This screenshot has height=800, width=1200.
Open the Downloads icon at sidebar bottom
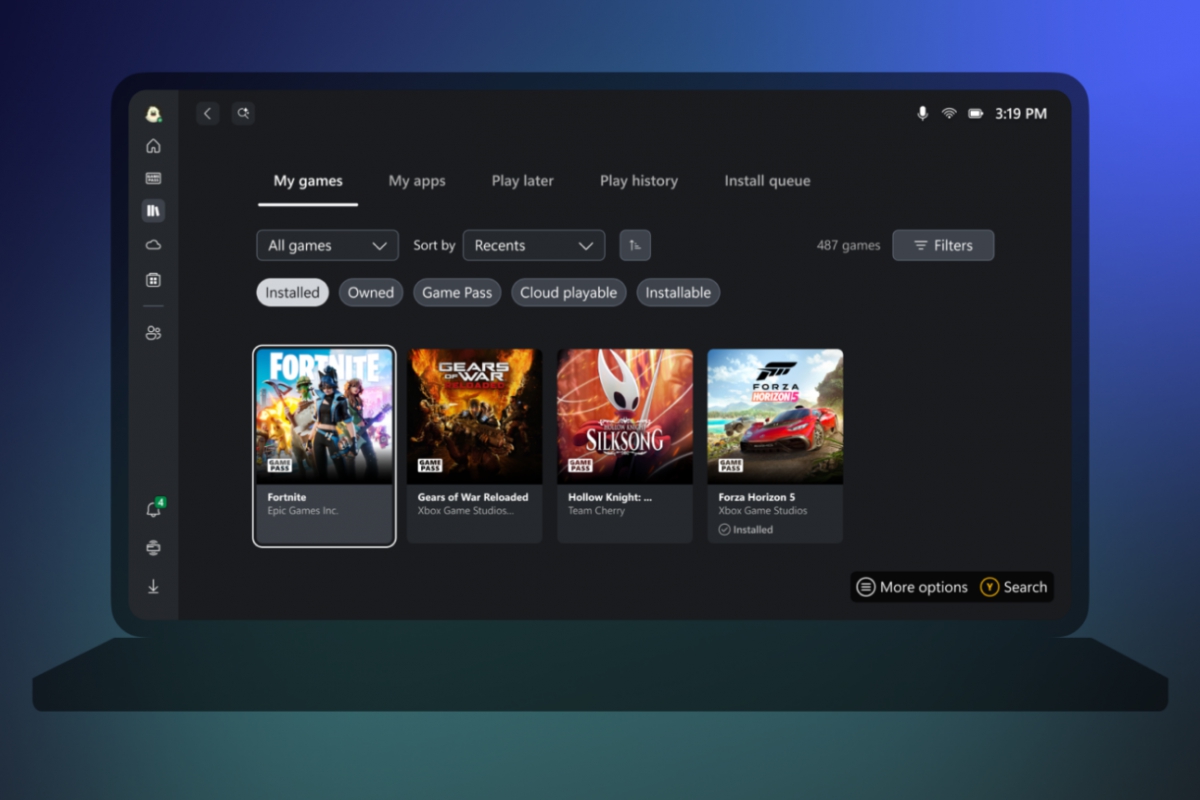click(x=153, y=587)
